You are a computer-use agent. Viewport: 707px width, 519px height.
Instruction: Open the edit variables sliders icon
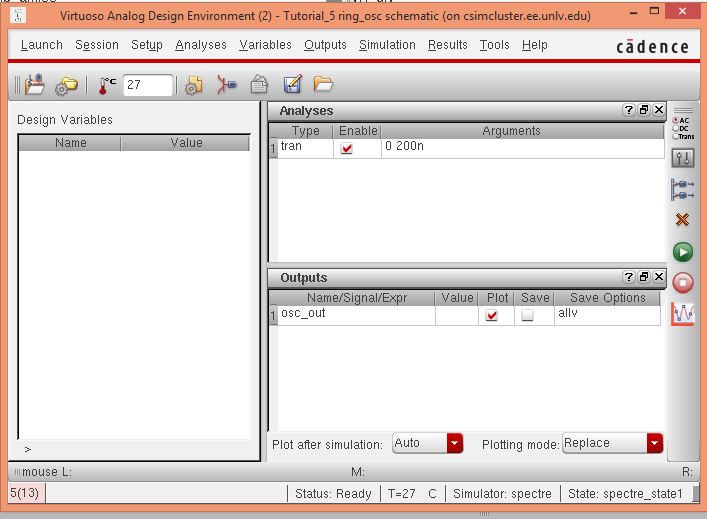click(x=683, y=158)
